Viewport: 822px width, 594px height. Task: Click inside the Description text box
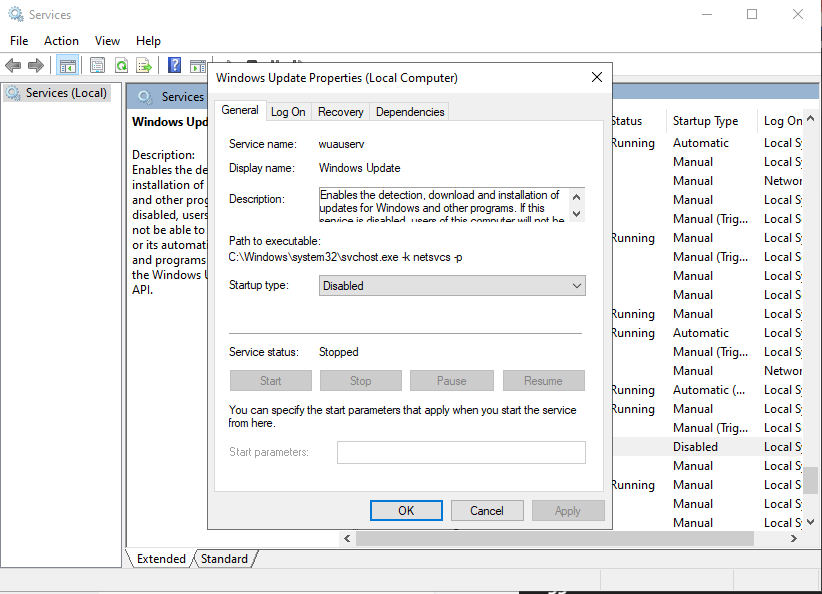coord(444,205)
